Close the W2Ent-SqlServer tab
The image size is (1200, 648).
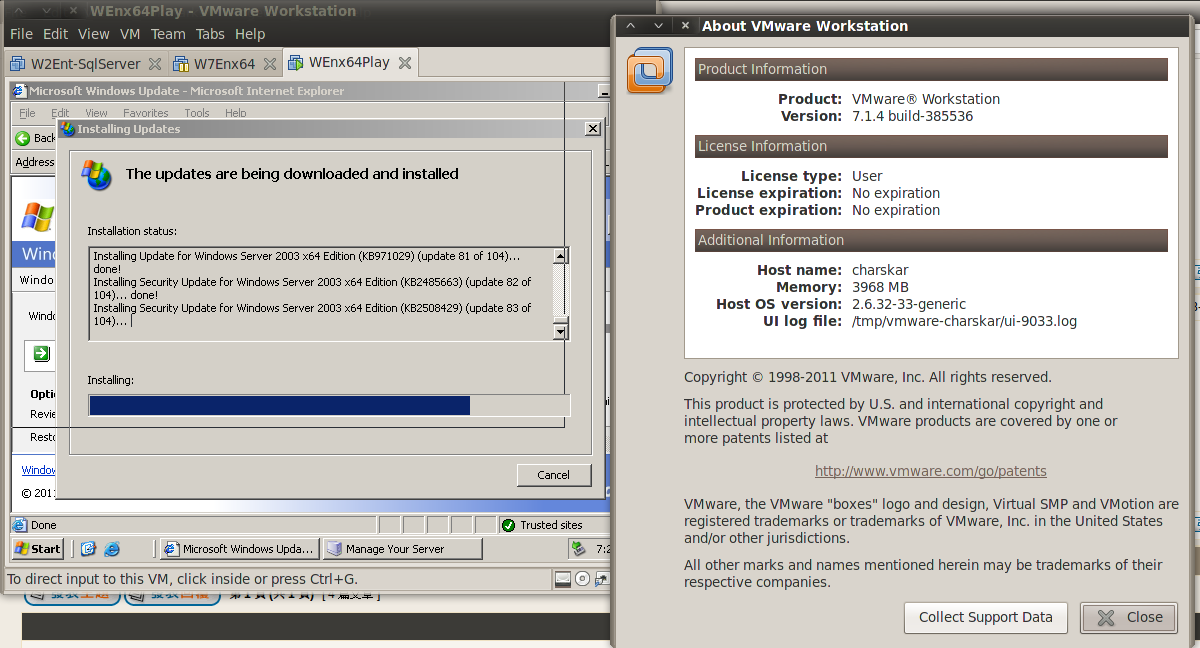click(x=155, y=64)
